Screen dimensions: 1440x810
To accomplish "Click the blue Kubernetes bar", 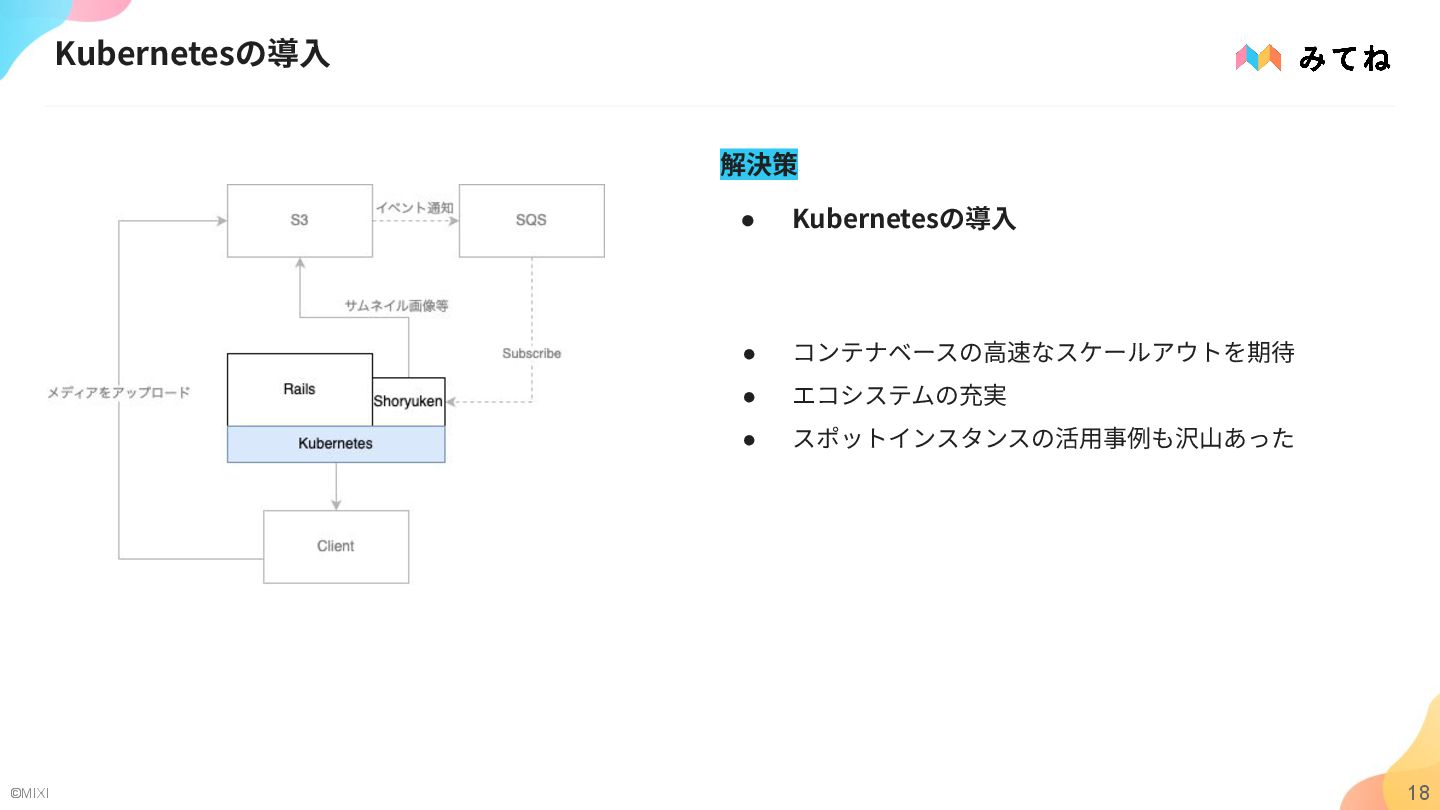I will (x=336, y=444).
